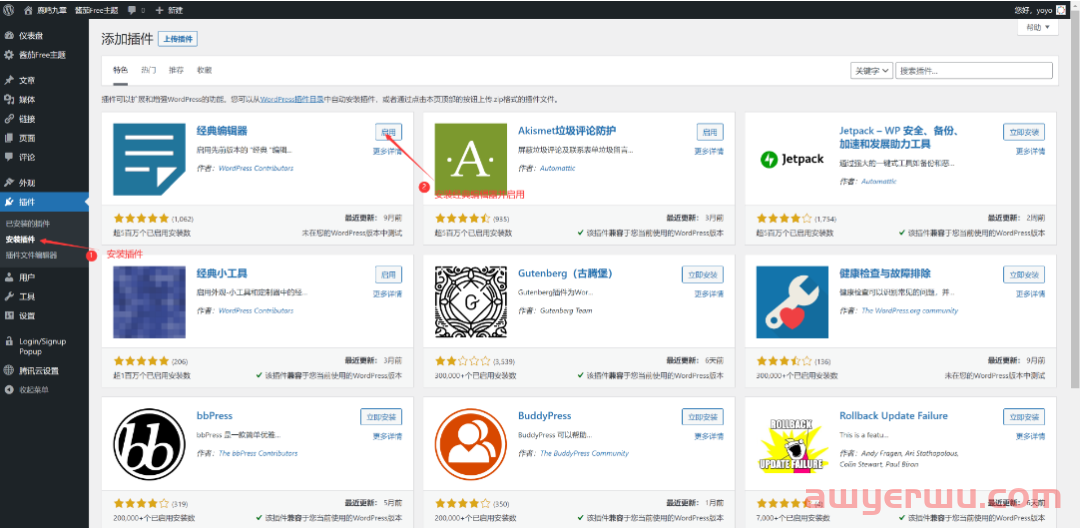This screenshot has height=528, width=1080.
Task: Click the 酱茄Free主题 gear icon in sidebar
Action: pos(9,54)
